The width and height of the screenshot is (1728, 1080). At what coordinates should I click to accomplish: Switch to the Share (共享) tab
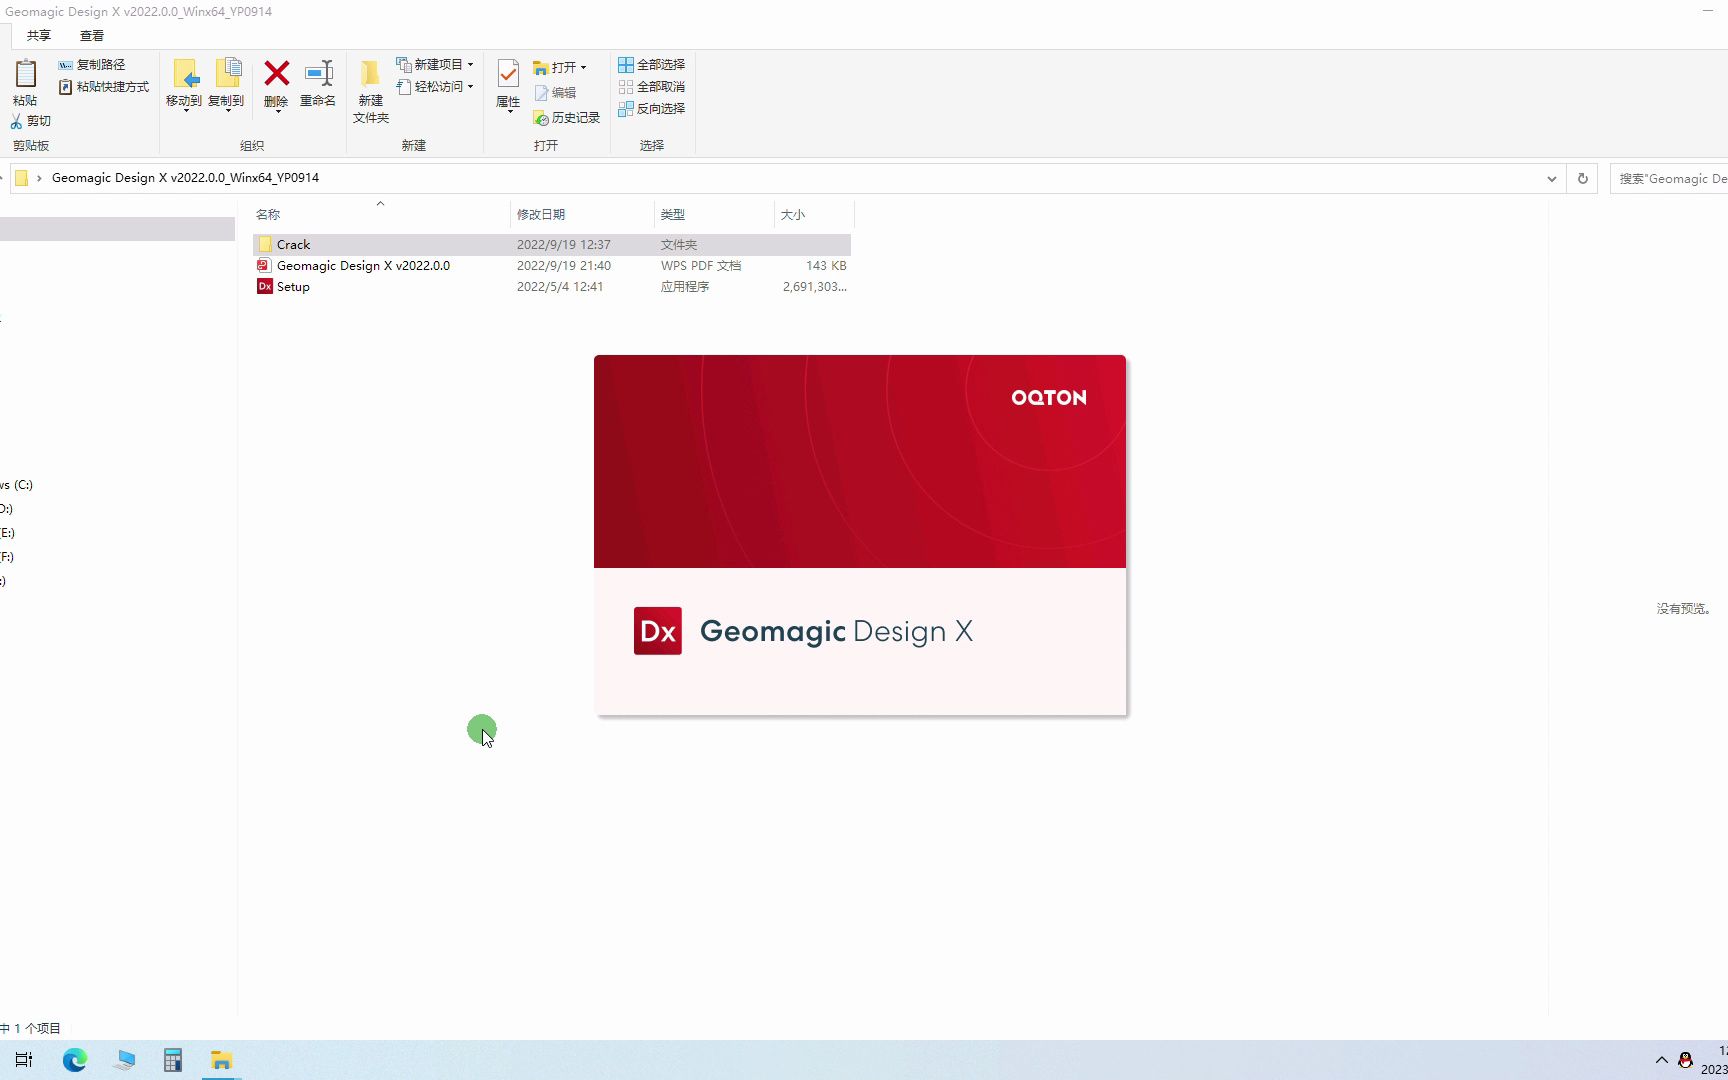(39, 36)
